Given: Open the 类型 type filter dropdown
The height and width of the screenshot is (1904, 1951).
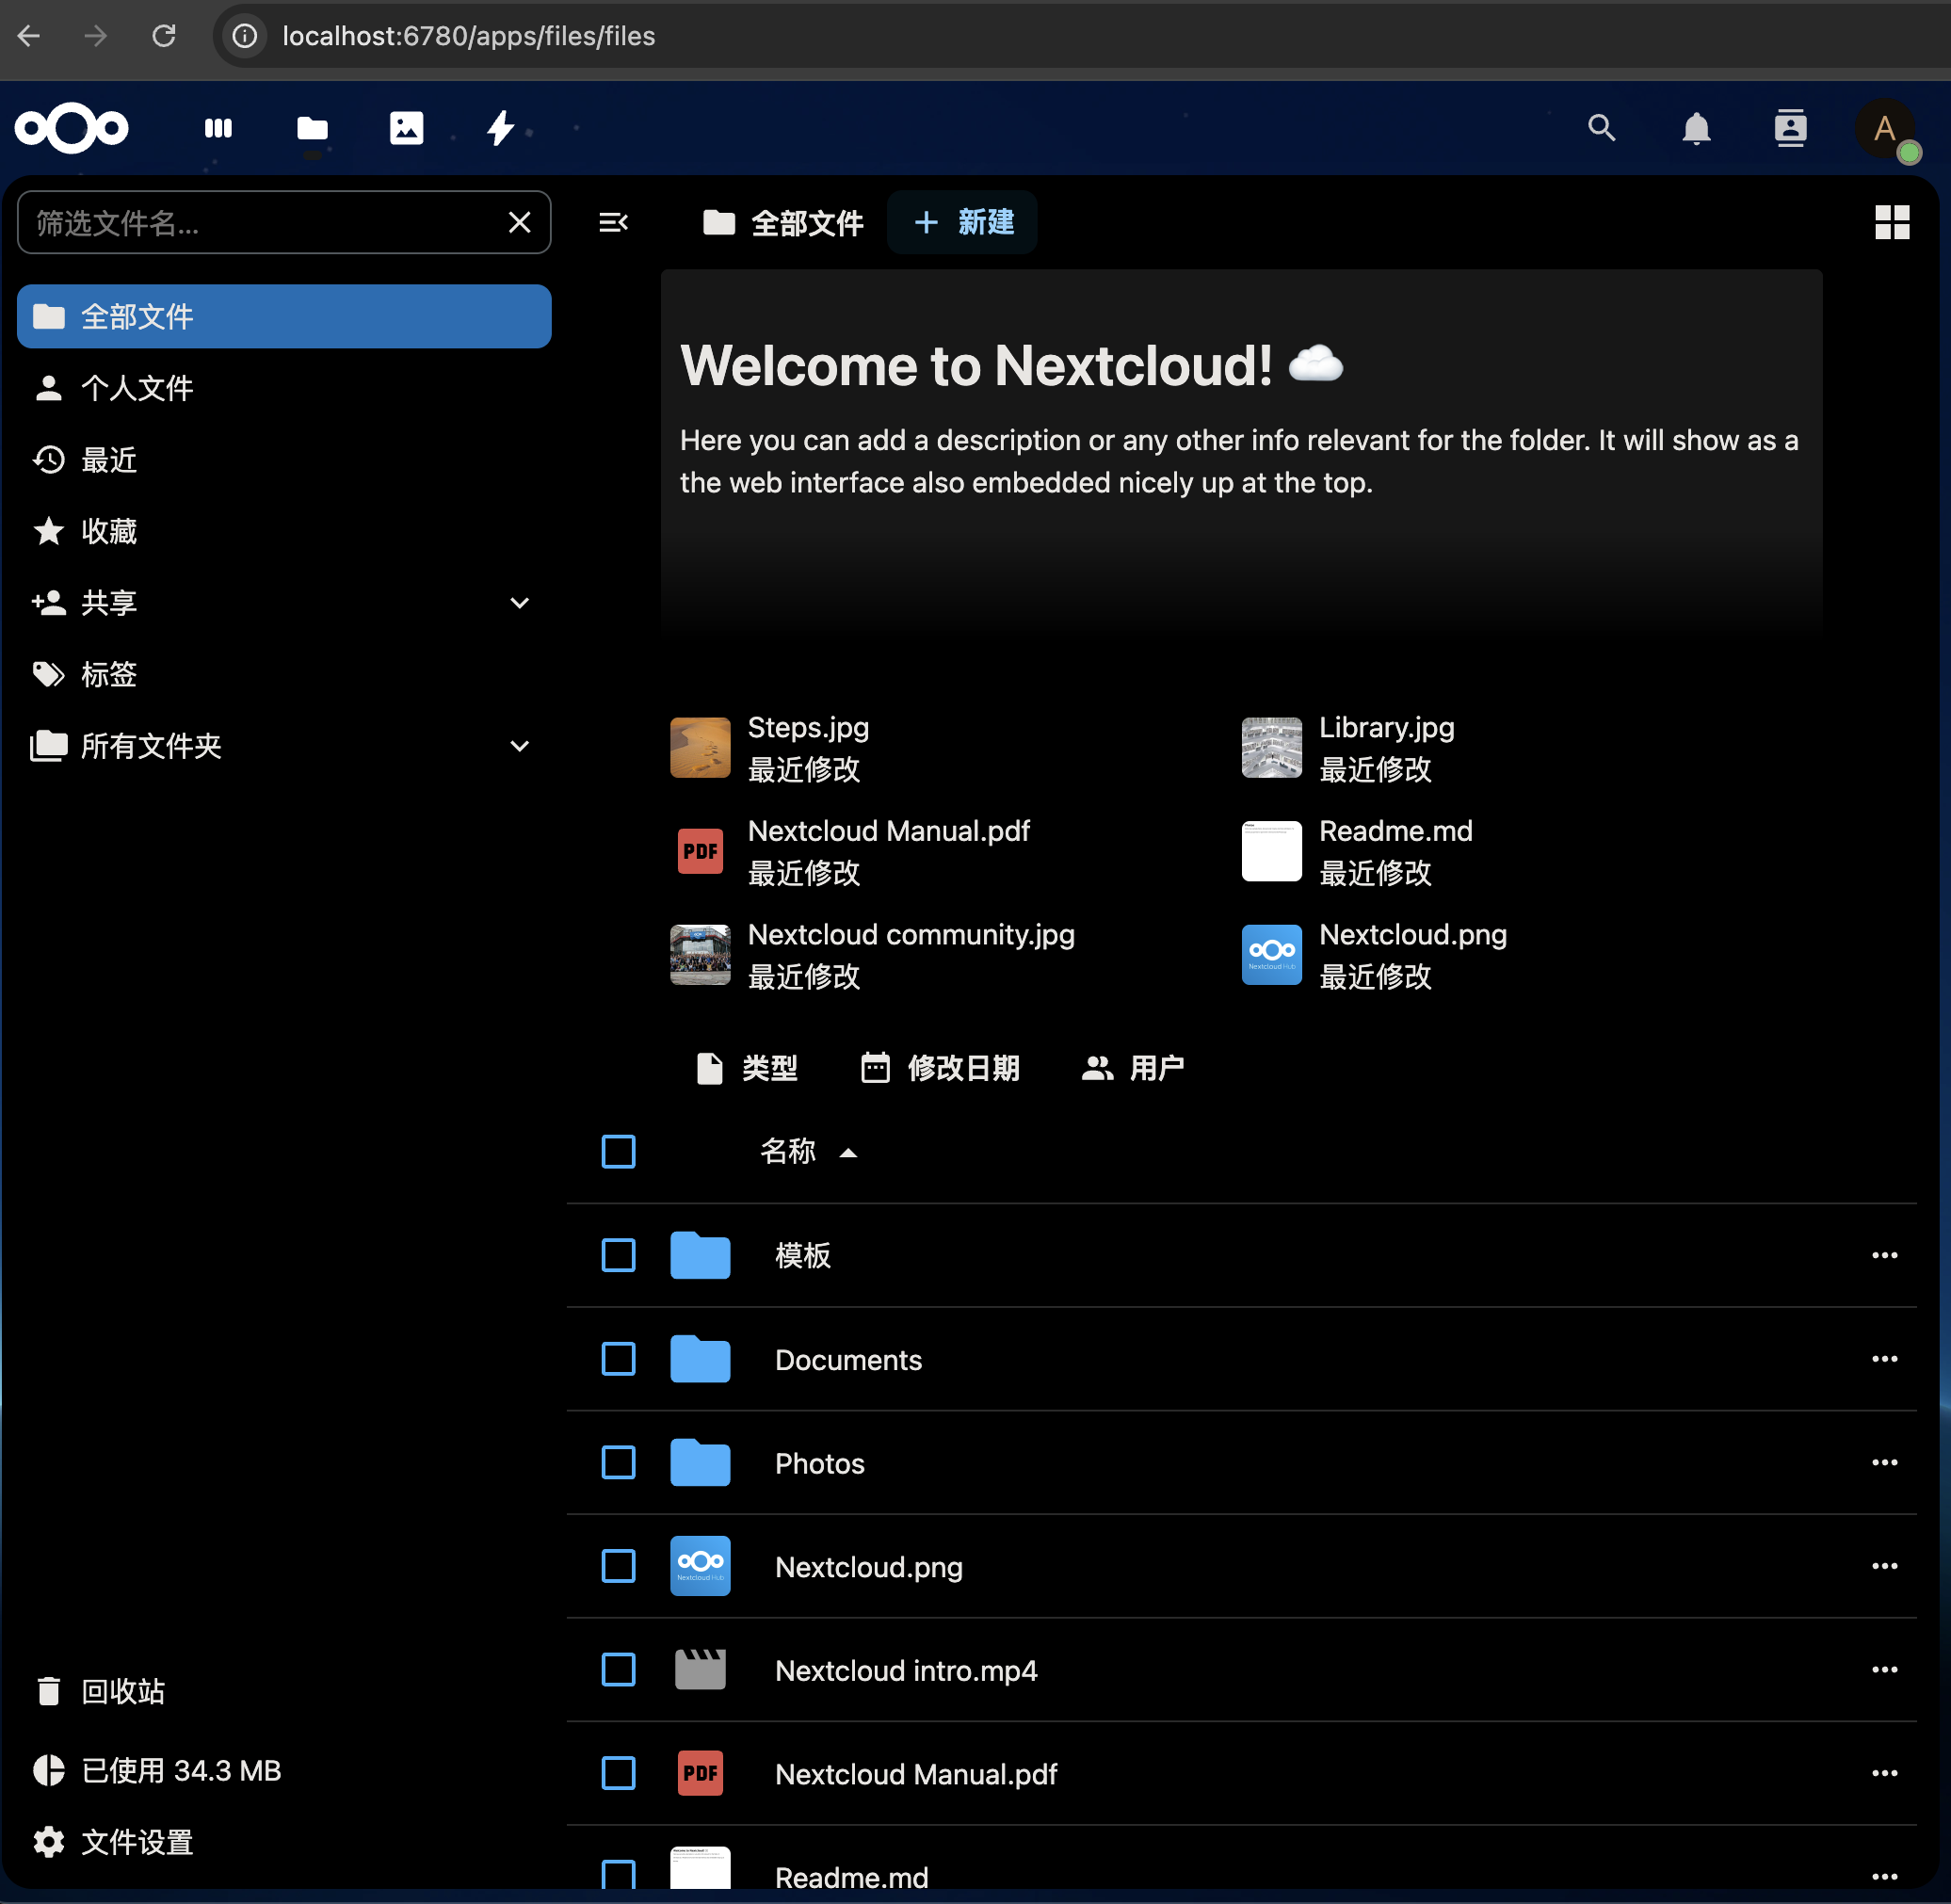Looking at the screenshot, I should (x=747, y=1068).
